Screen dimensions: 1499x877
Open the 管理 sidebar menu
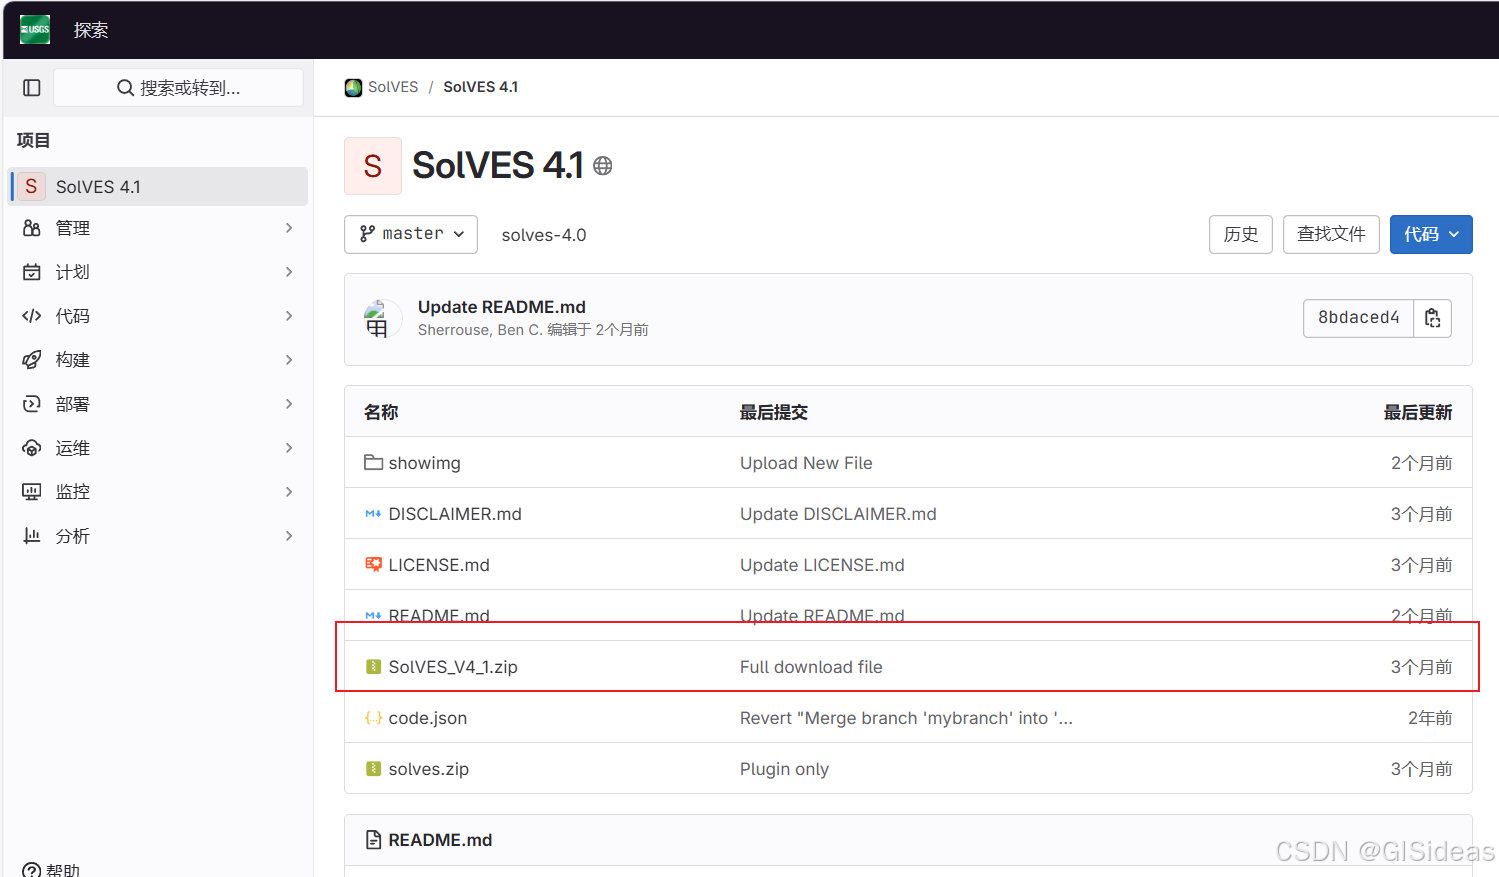point(159,228)
